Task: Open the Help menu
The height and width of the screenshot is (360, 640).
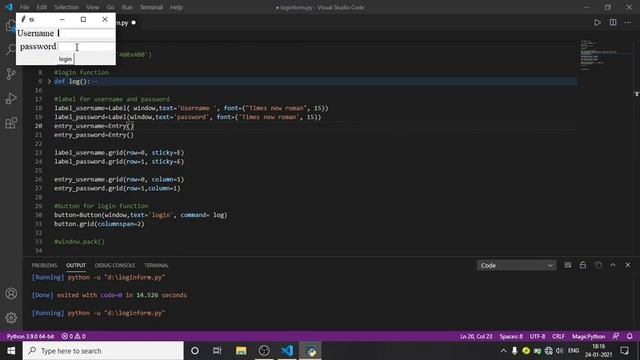Action: [176, 7]
